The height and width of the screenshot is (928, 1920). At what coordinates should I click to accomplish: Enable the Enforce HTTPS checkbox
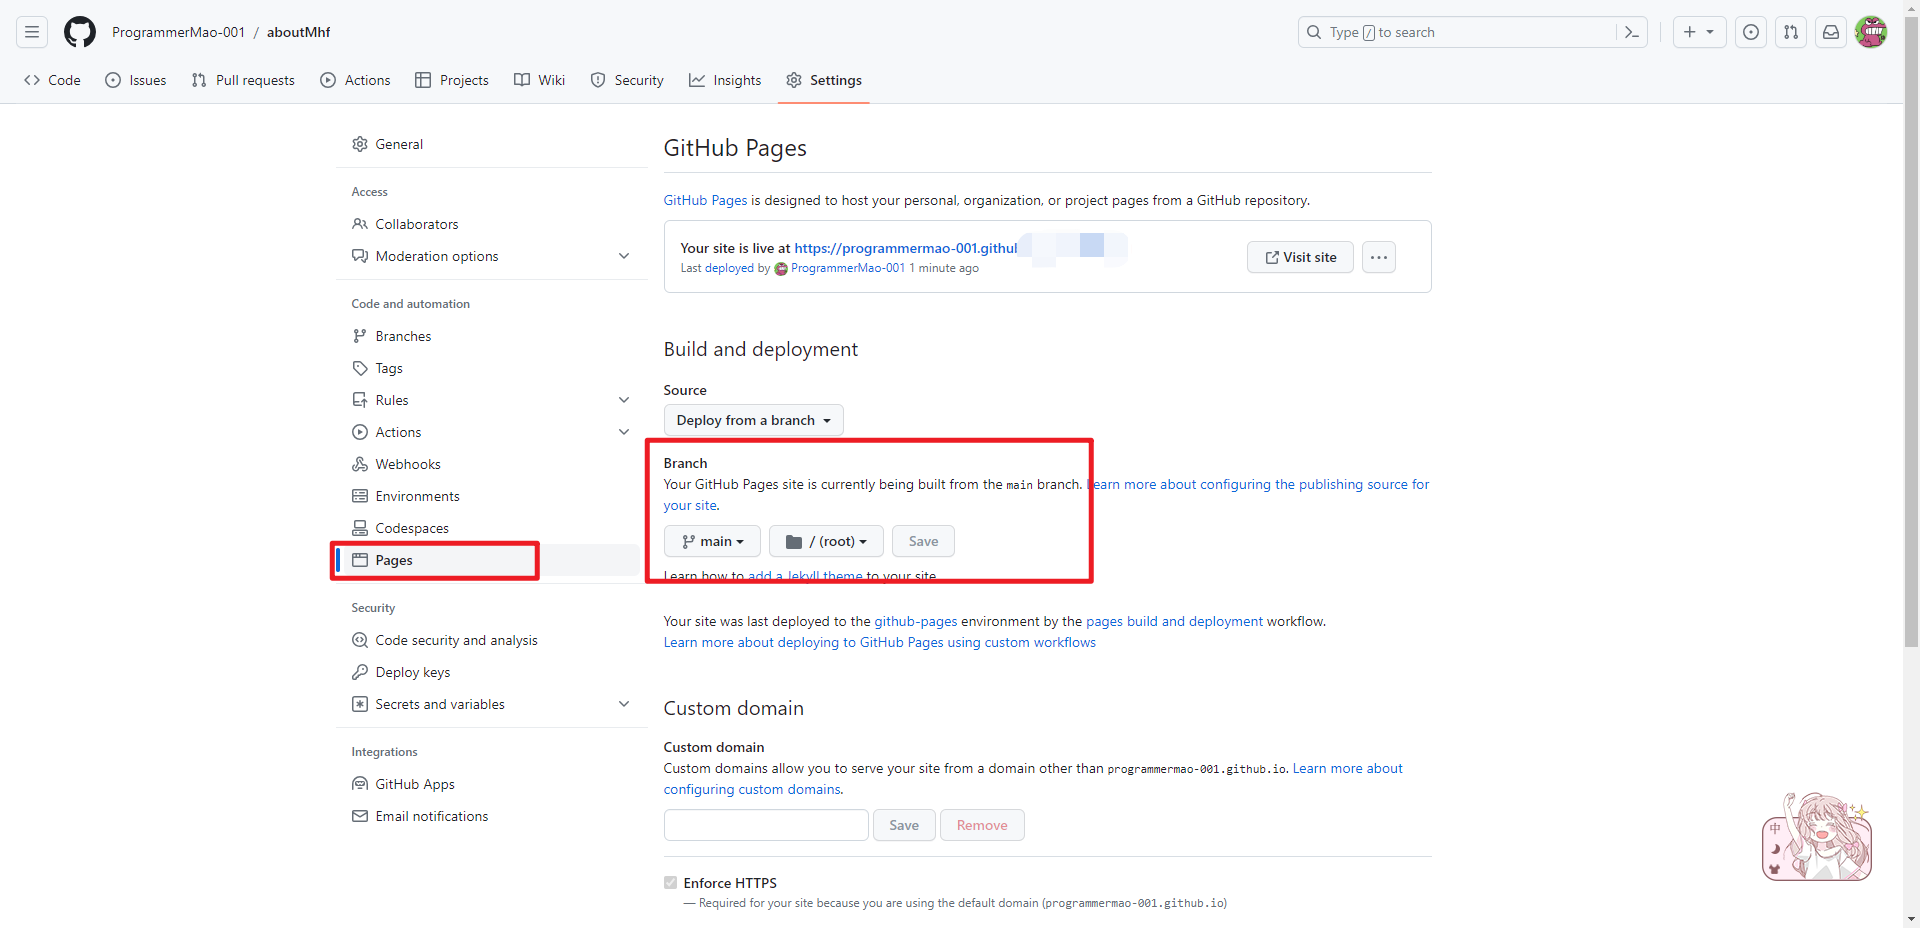pos(670,882)
